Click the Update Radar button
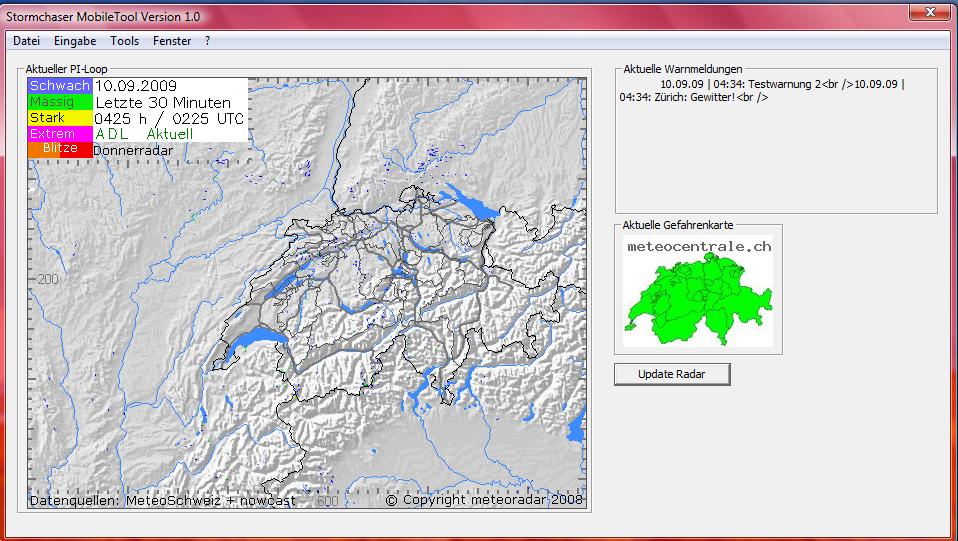This screenshot has height=541, width=958. click(x=672, y=374)
